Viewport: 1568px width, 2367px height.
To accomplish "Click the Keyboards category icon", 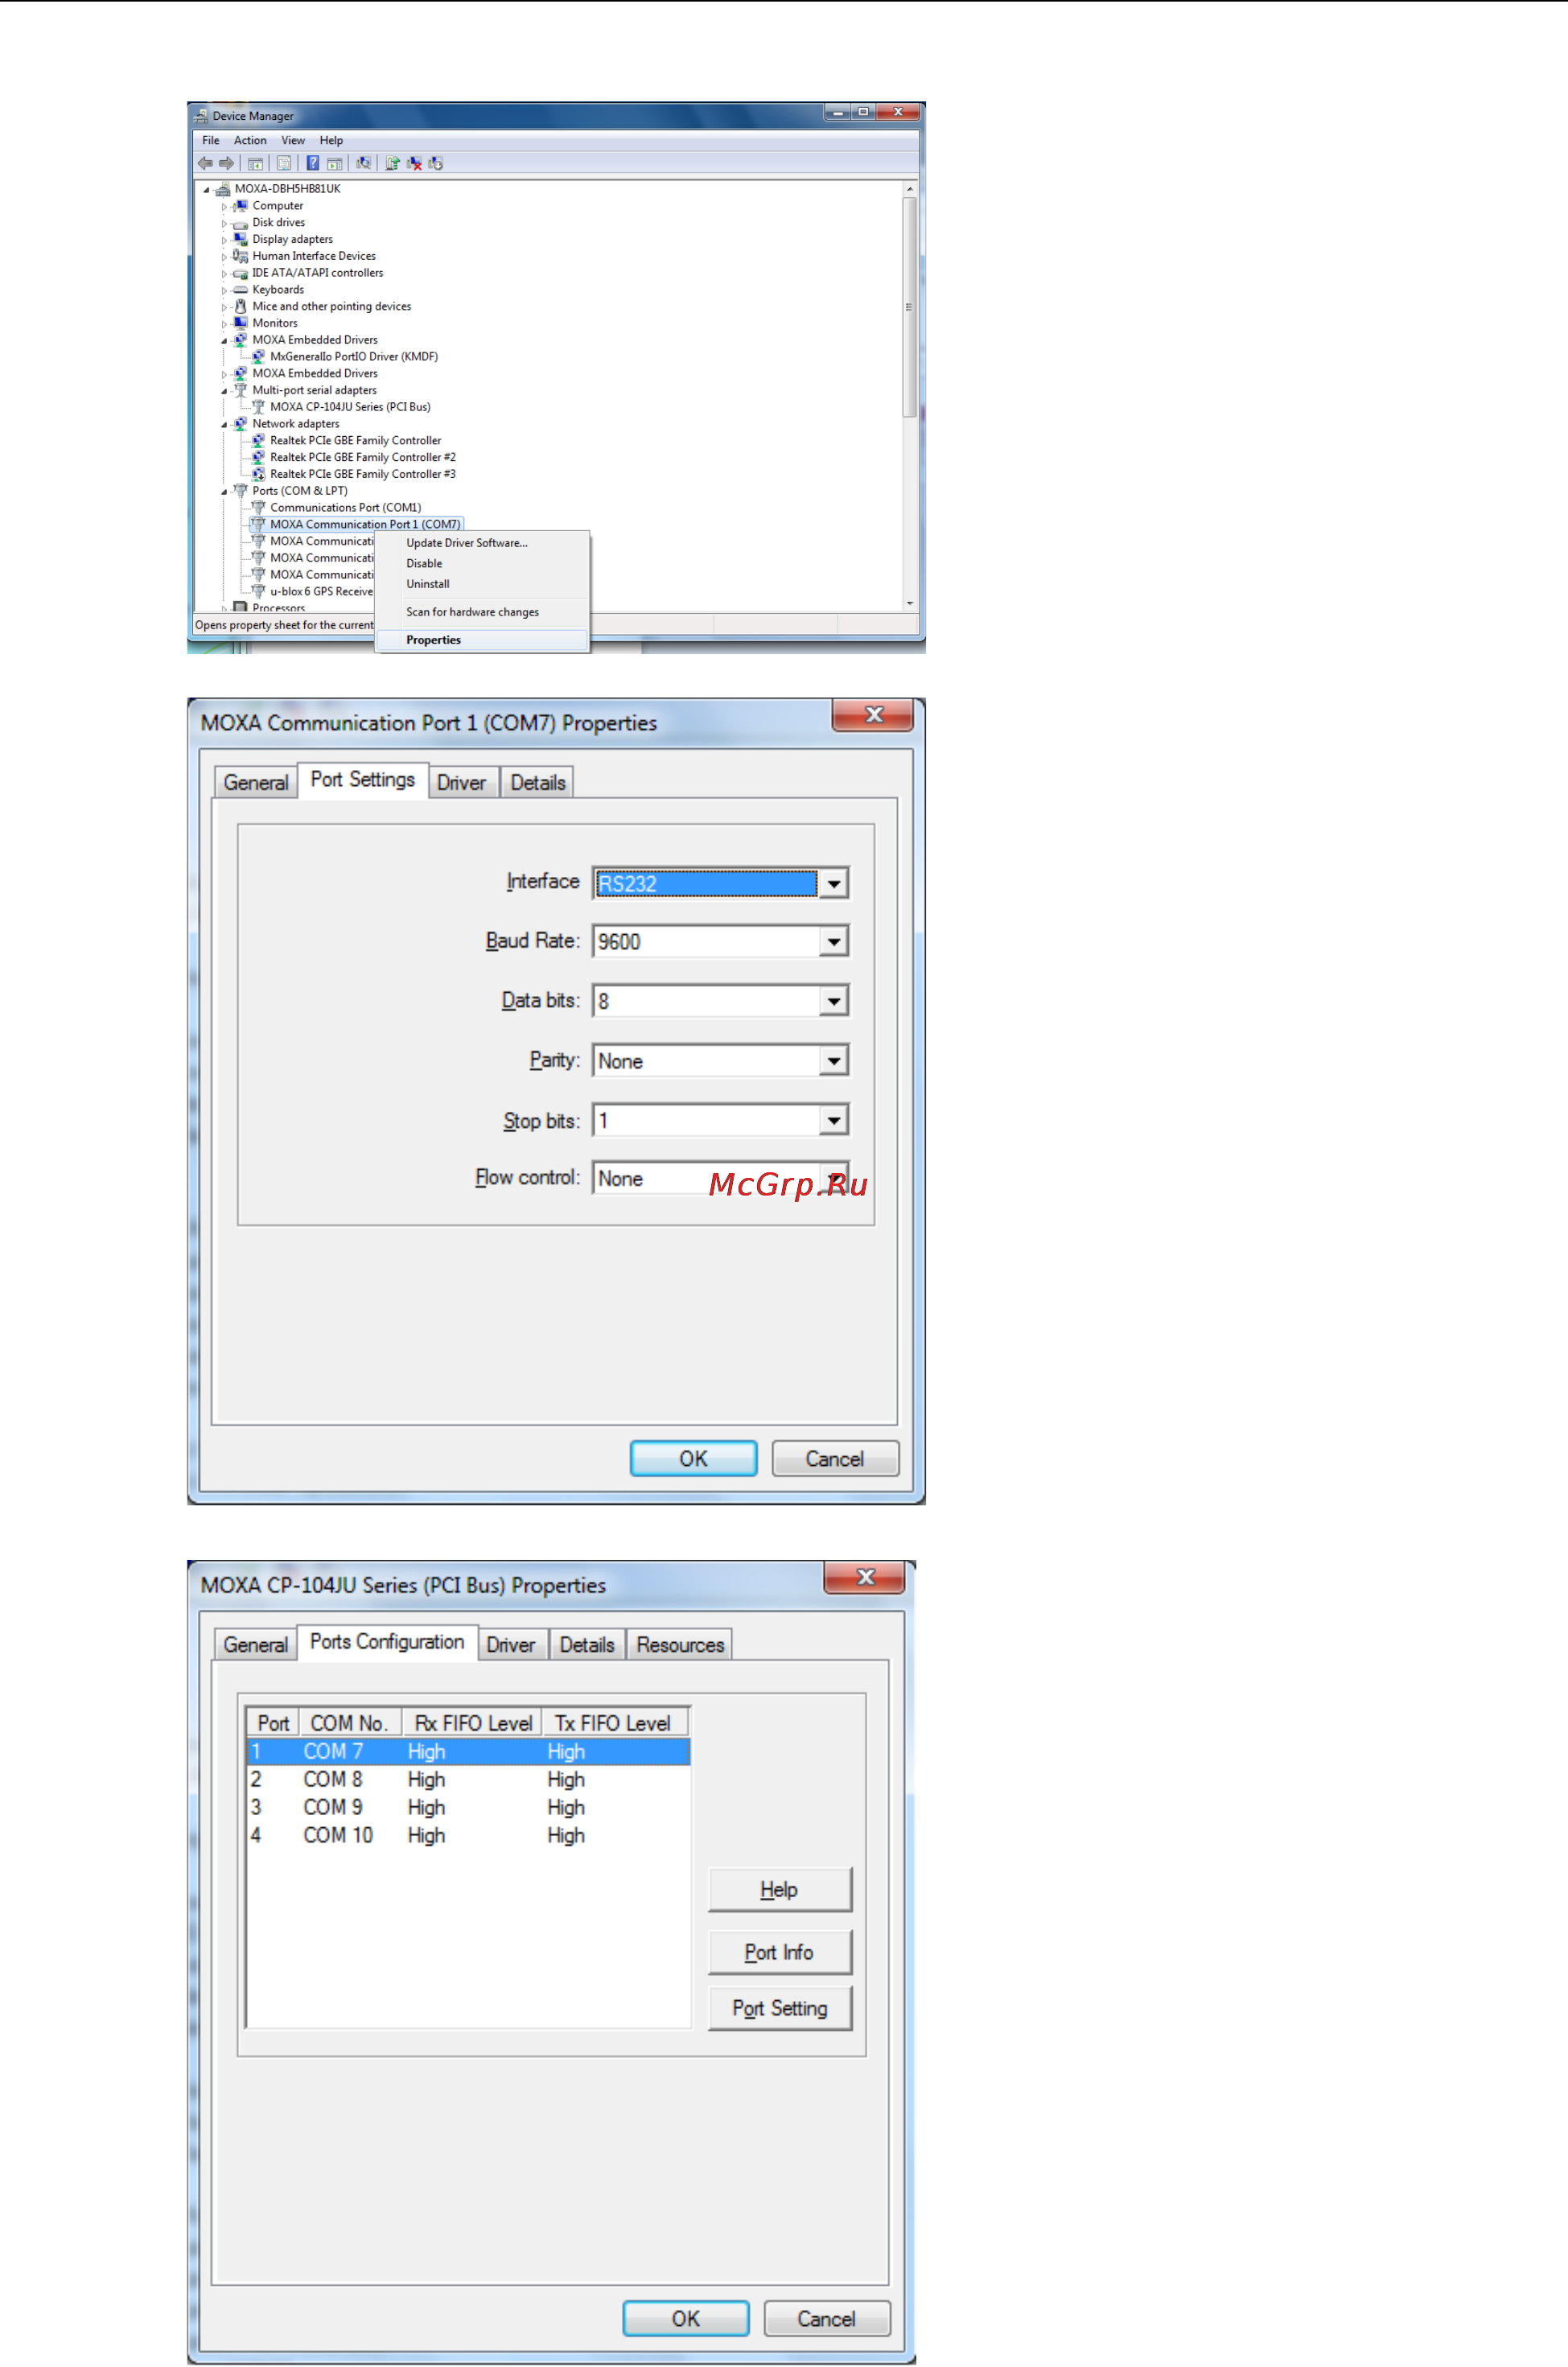I will tap(240, 290).
